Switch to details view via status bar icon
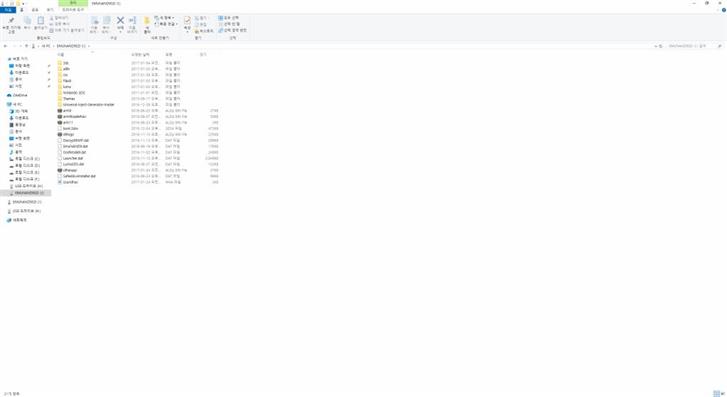 [716, 394]
